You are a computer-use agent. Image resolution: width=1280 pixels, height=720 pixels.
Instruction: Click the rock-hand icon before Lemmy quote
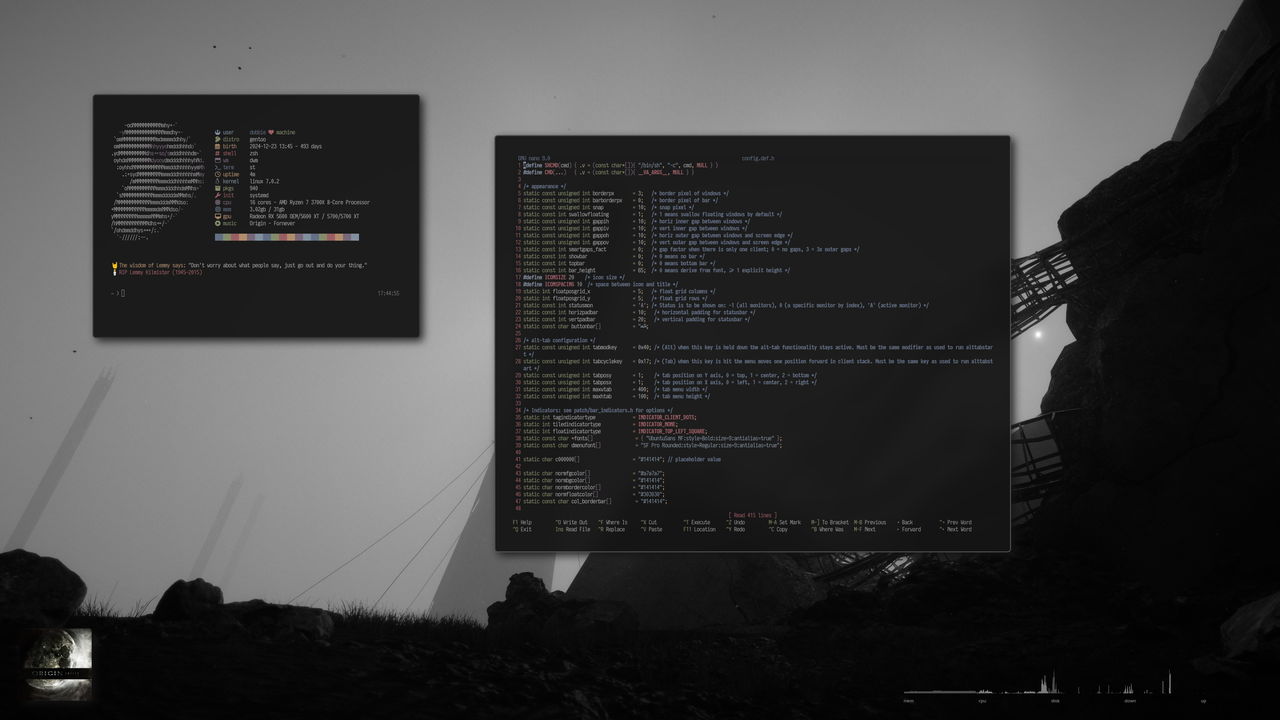pyautogui.click(x=114, y=265)
